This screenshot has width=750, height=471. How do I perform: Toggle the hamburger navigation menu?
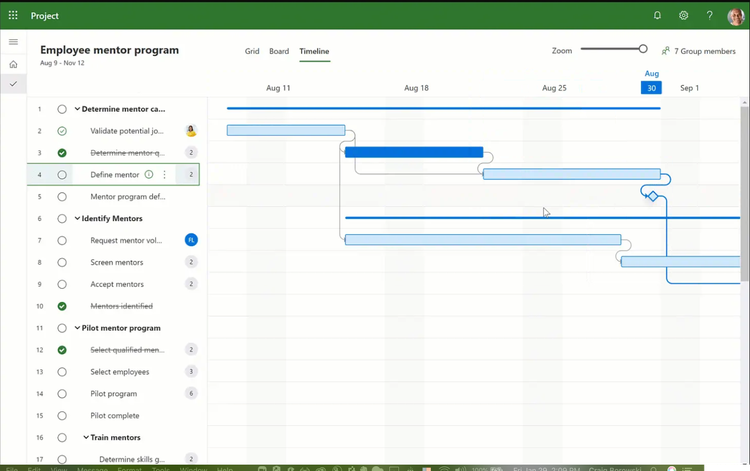pos(13,42)
